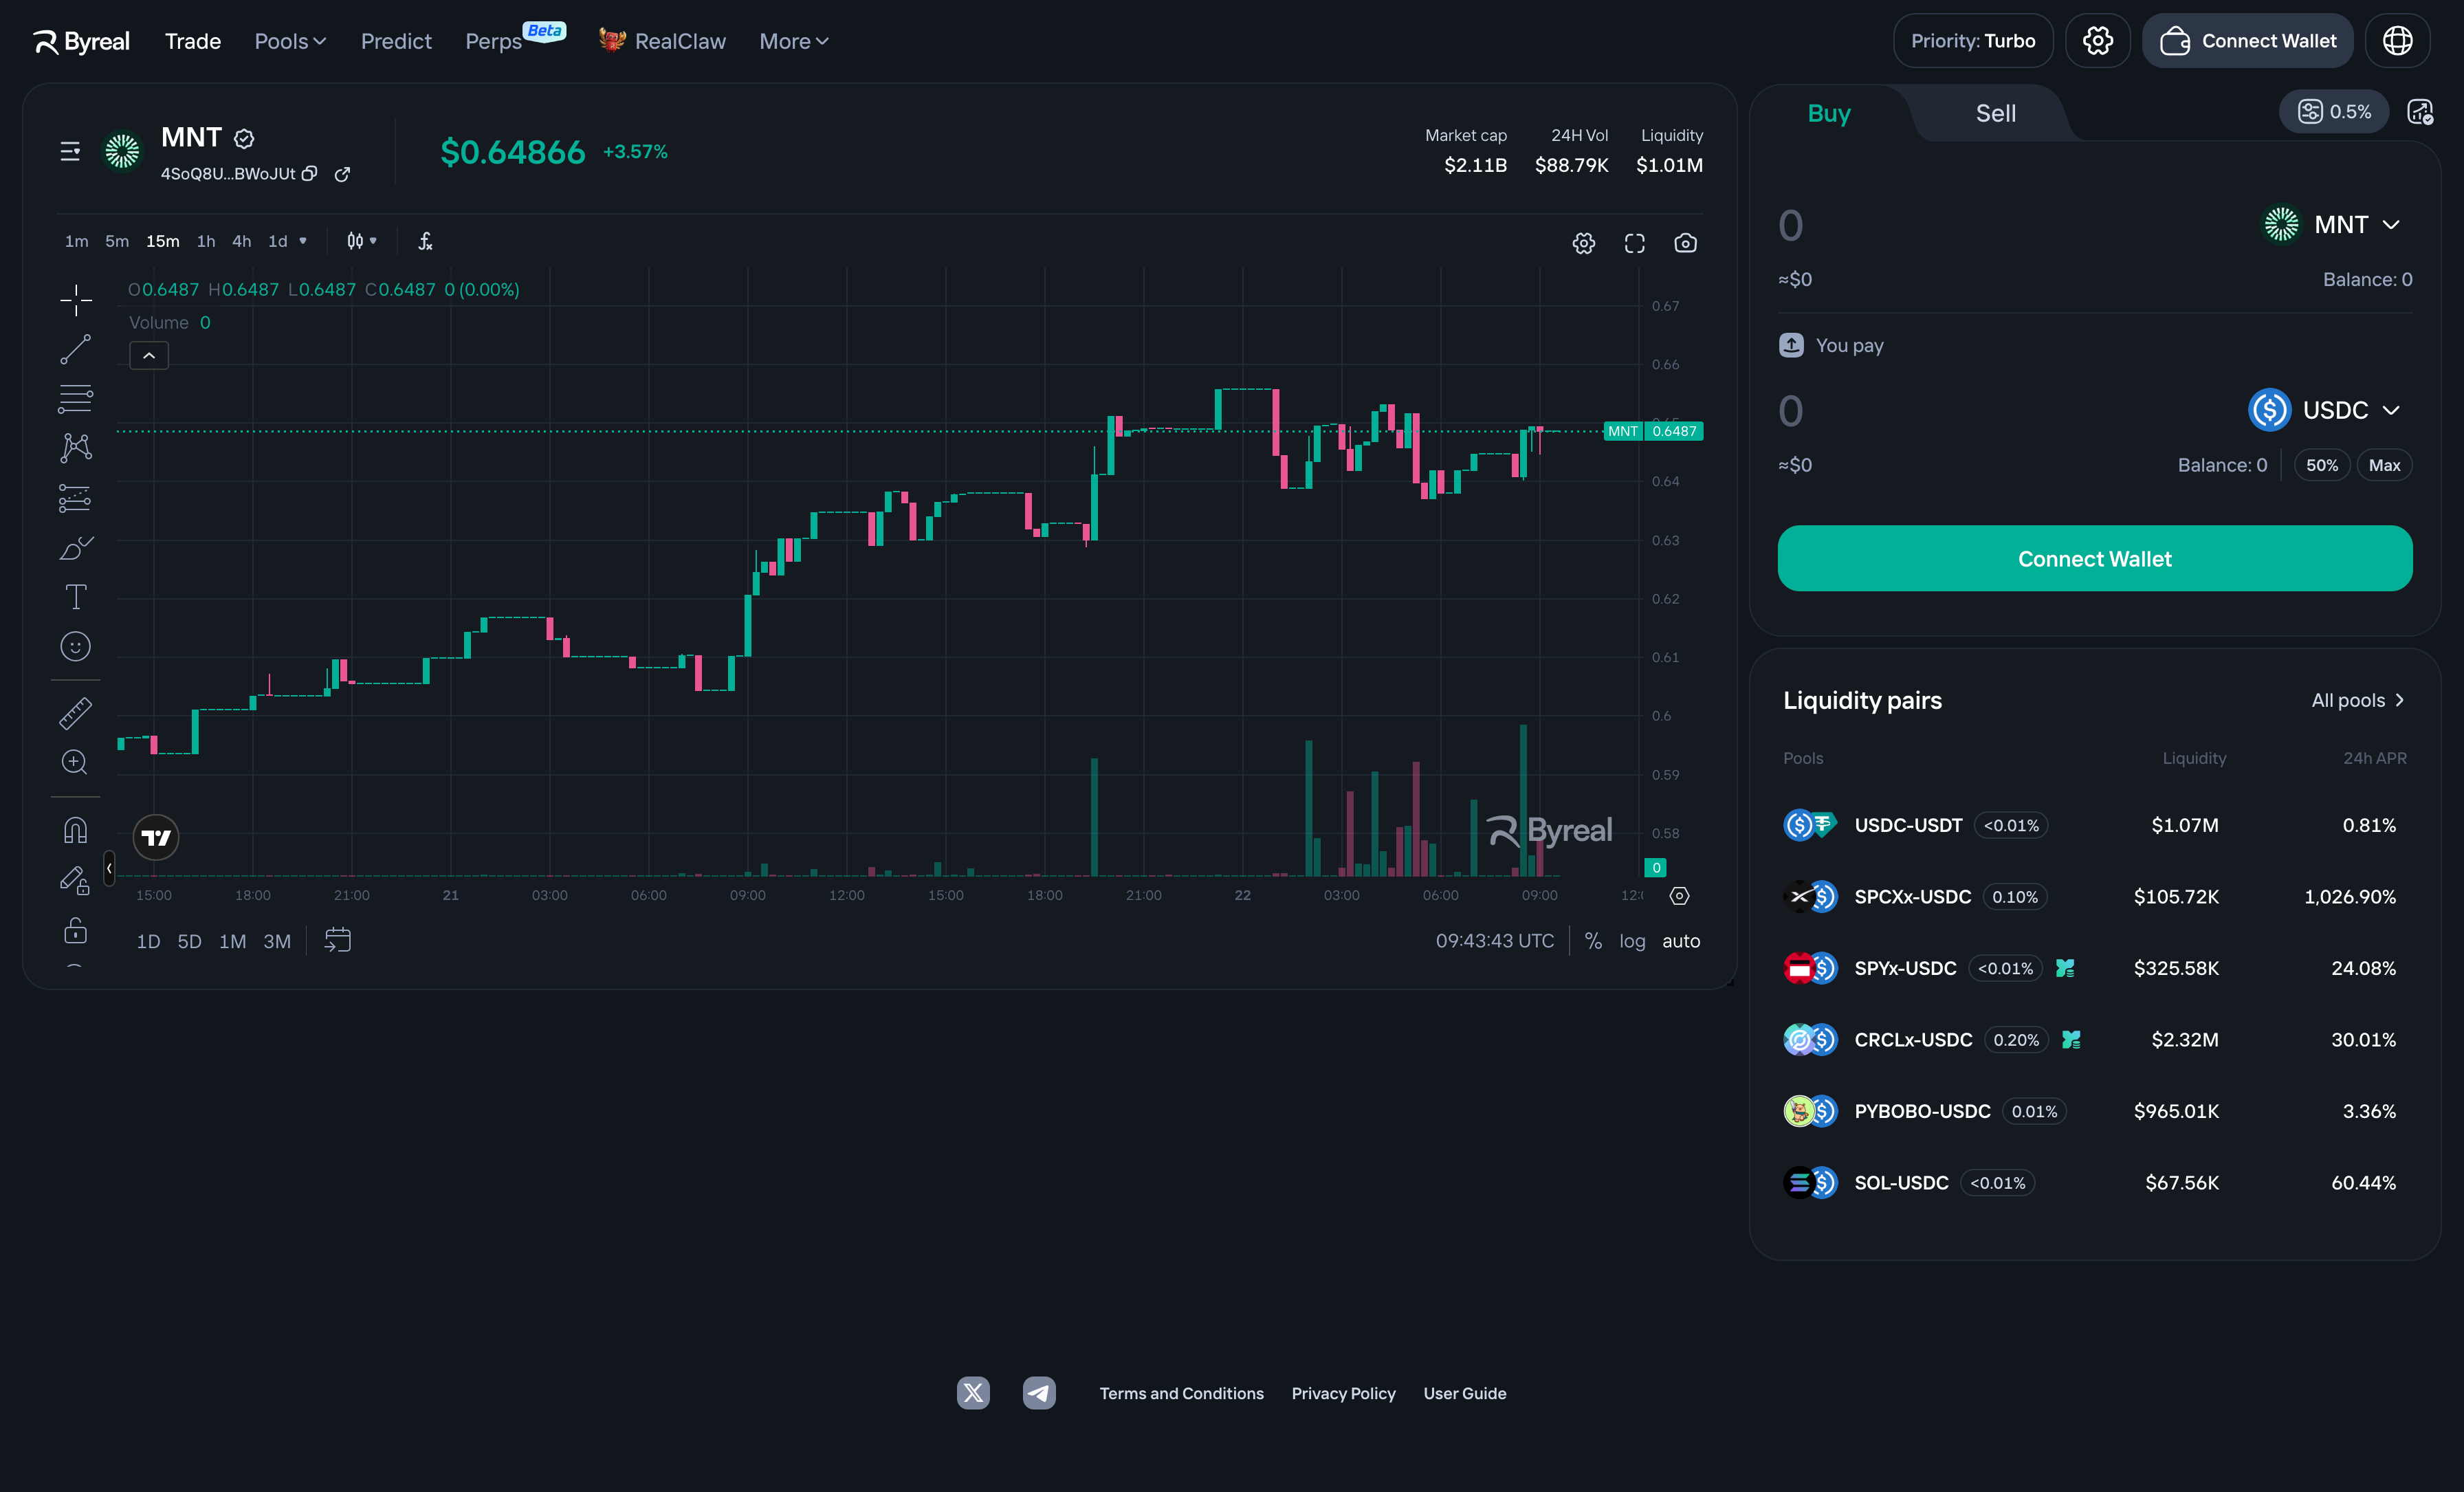Collapse the chart legend
The image size is (2464, 1492).
[149, 355]
